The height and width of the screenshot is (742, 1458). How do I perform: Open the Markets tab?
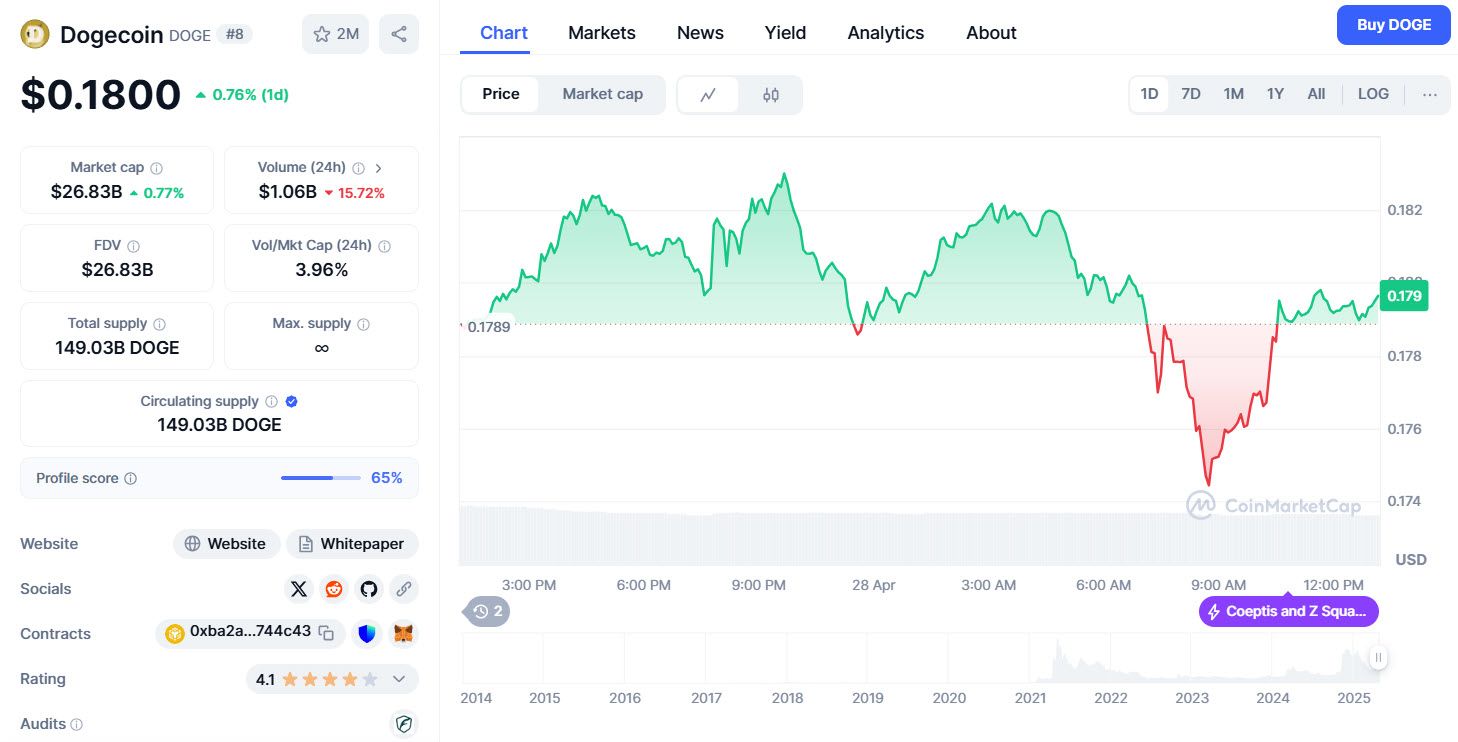click(x=602, y=32)
